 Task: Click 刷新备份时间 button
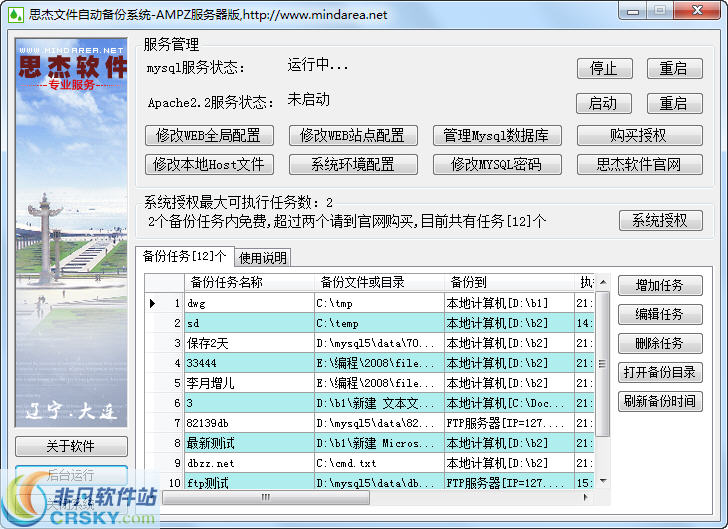(660, 401)
